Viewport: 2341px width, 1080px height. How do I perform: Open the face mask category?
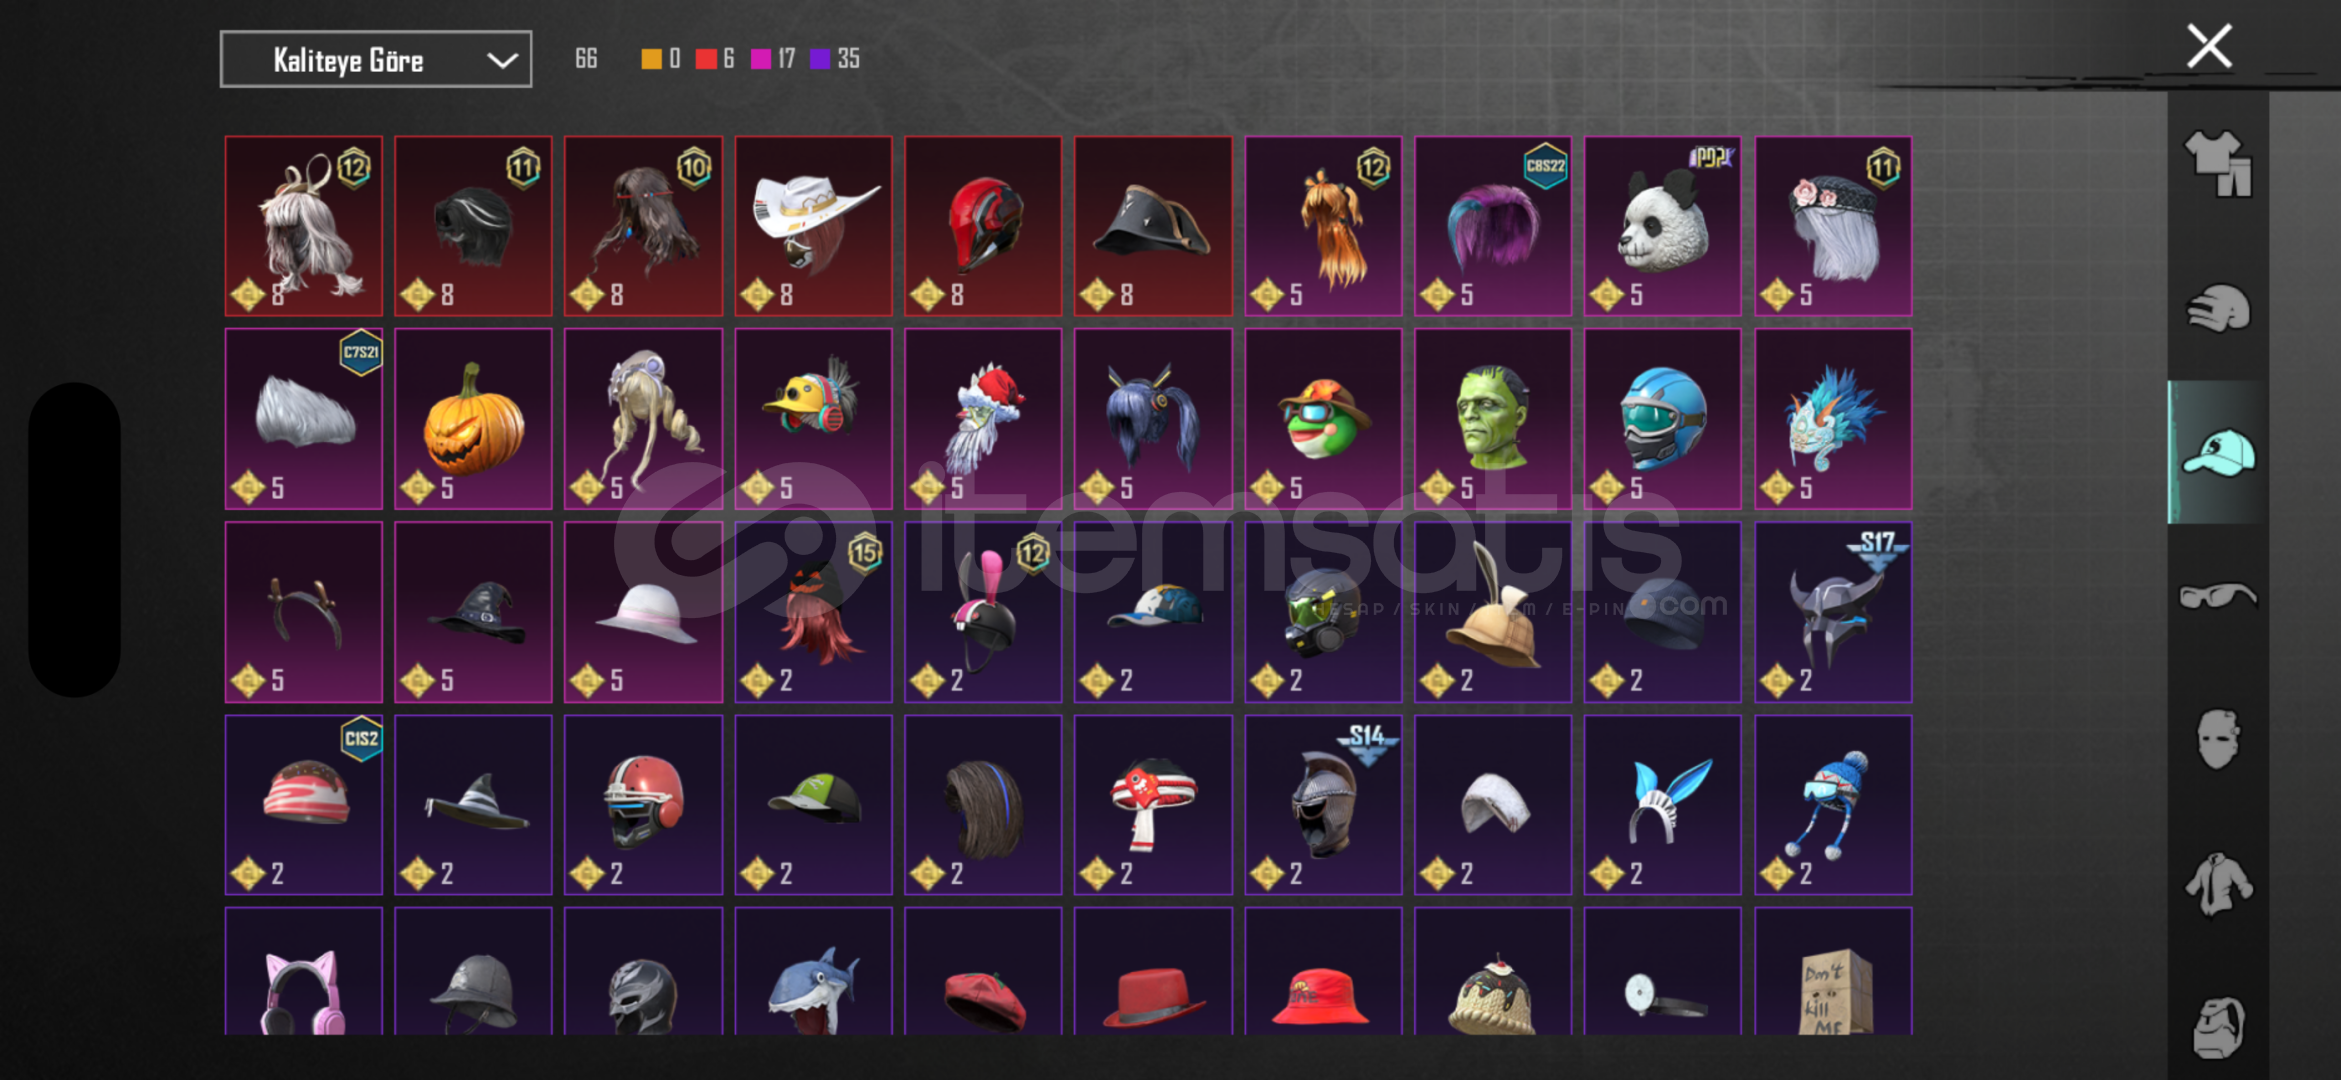point(2218,740)
